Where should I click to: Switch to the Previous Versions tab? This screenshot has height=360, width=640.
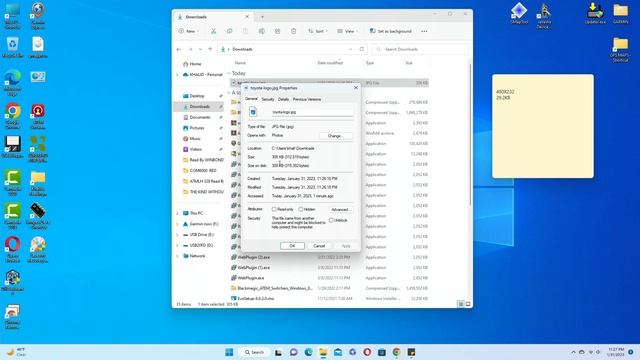[x=307, y=99]
